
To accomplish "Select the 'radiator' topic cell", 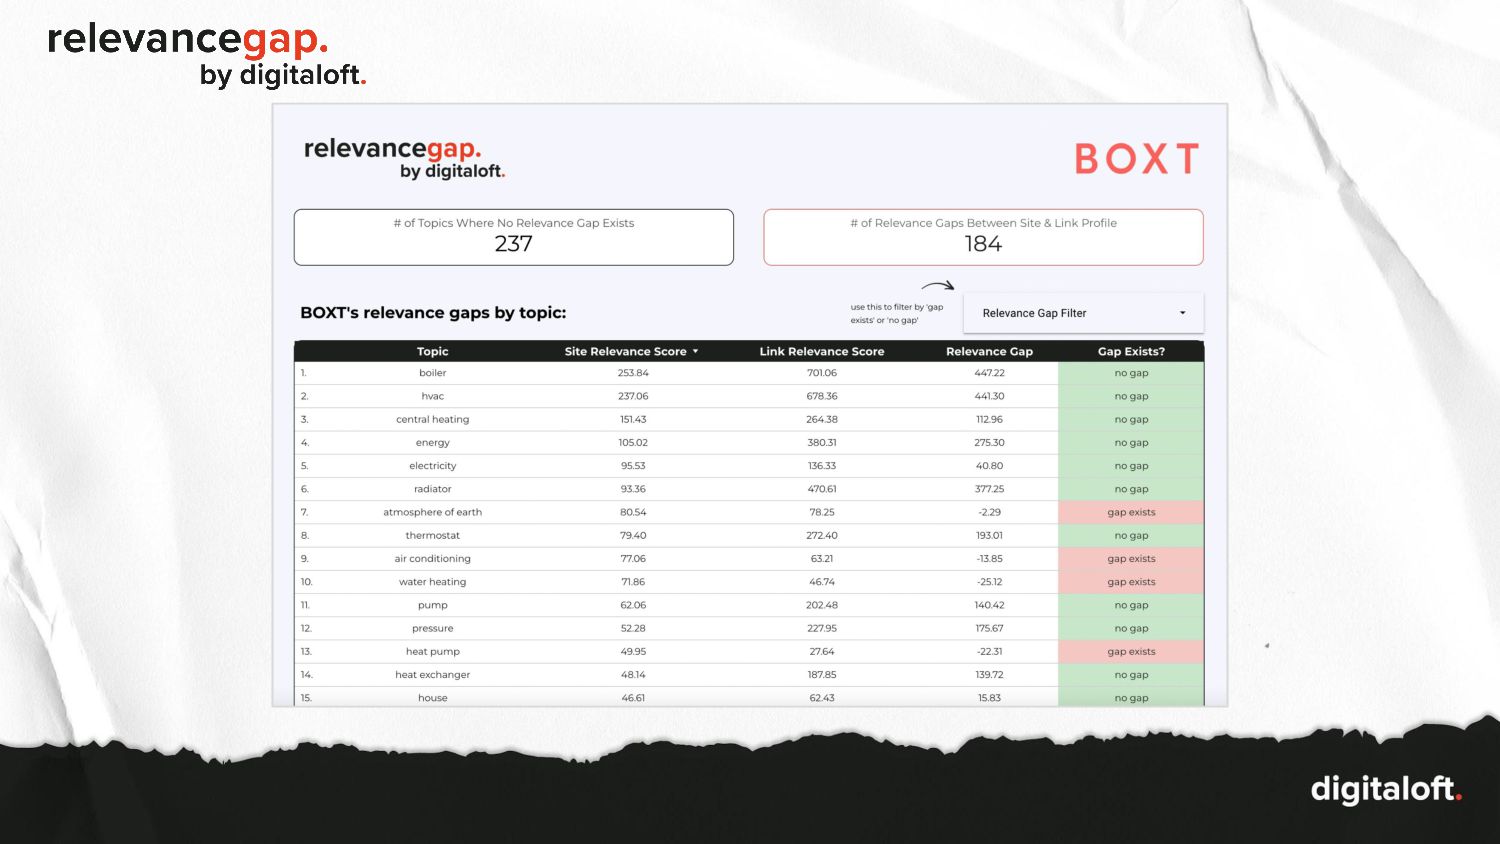I will [x=432, y=489].
